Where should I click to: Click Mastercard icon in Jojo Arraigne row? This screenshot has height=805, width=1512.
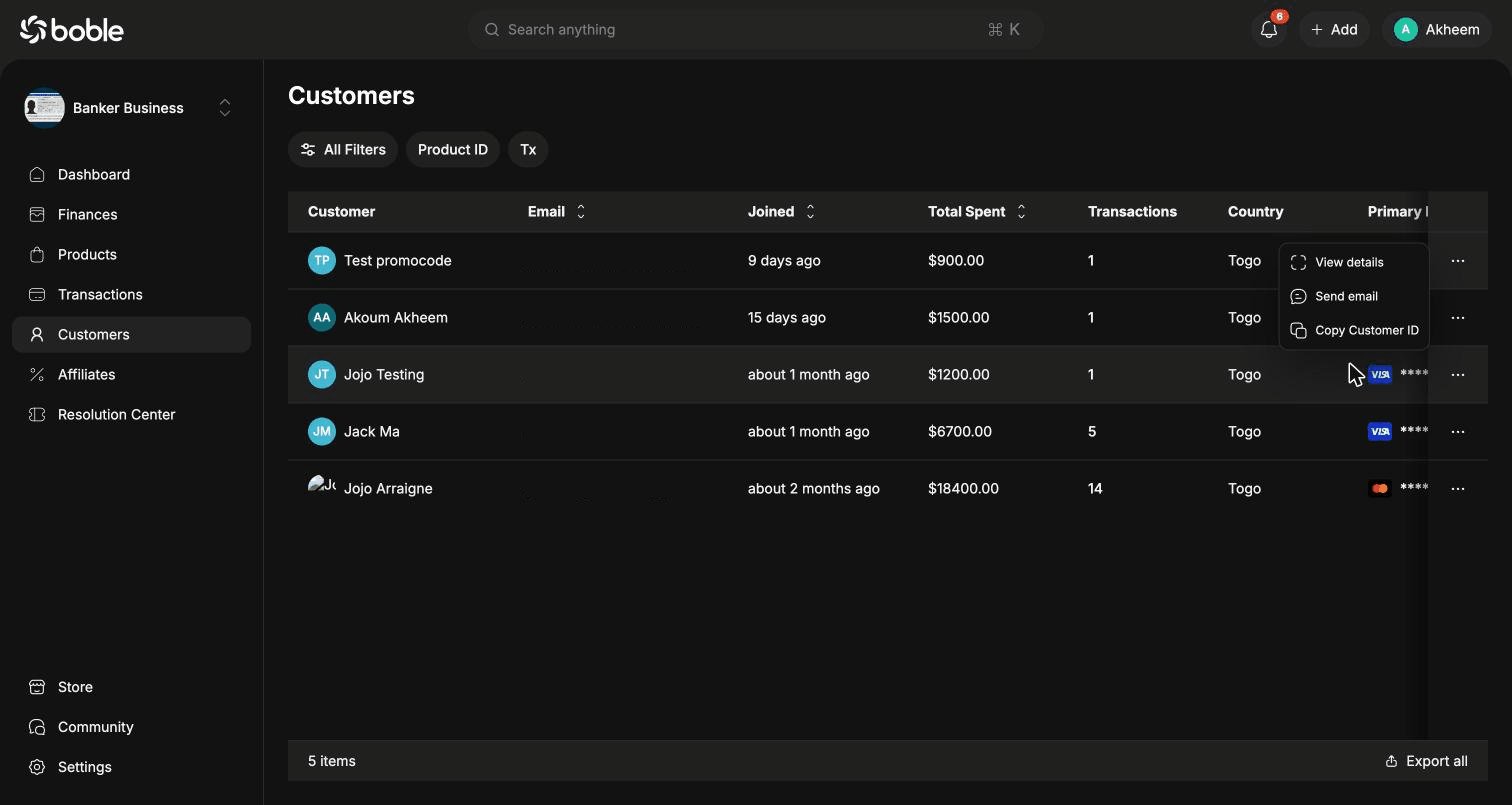point(1380,488)
